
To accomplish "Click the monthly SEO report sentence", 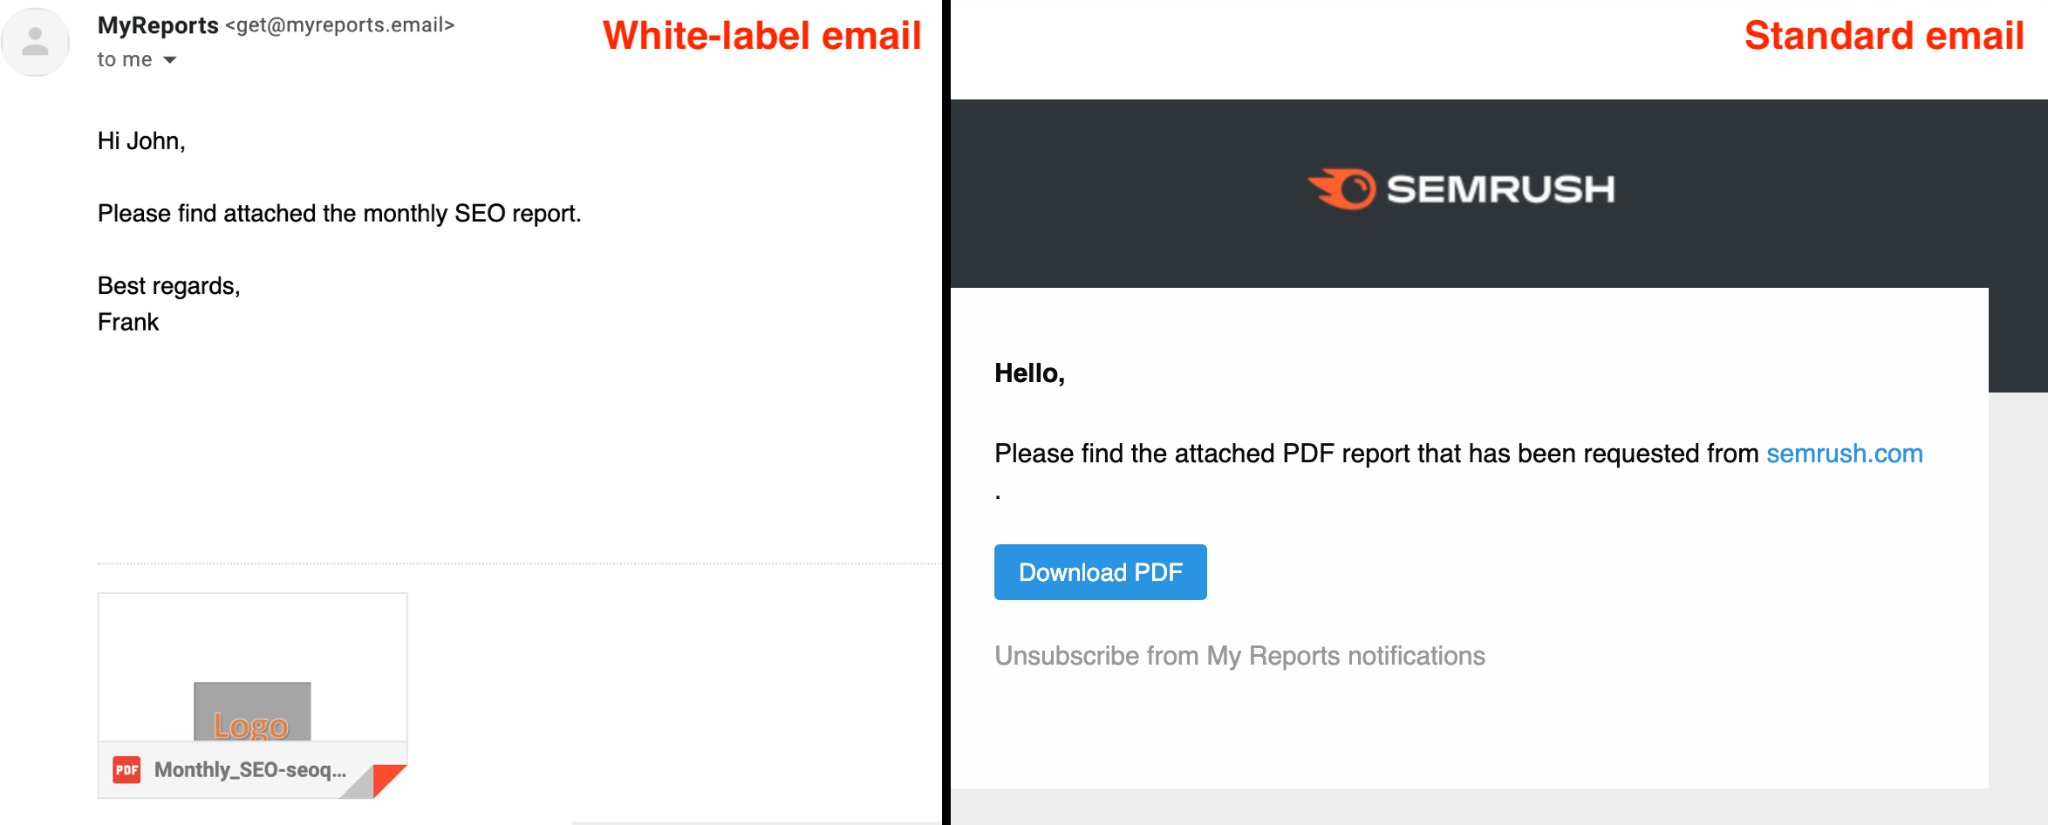I will [339, 213].
